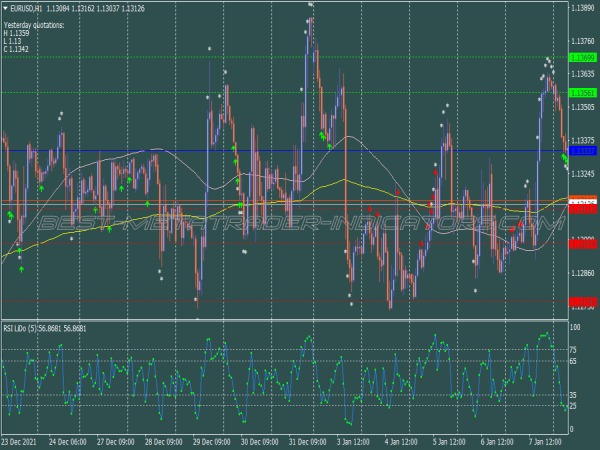
Task: Click the Best-MetaTrader-Indicators.com watermark
Action: pos(300,226)
